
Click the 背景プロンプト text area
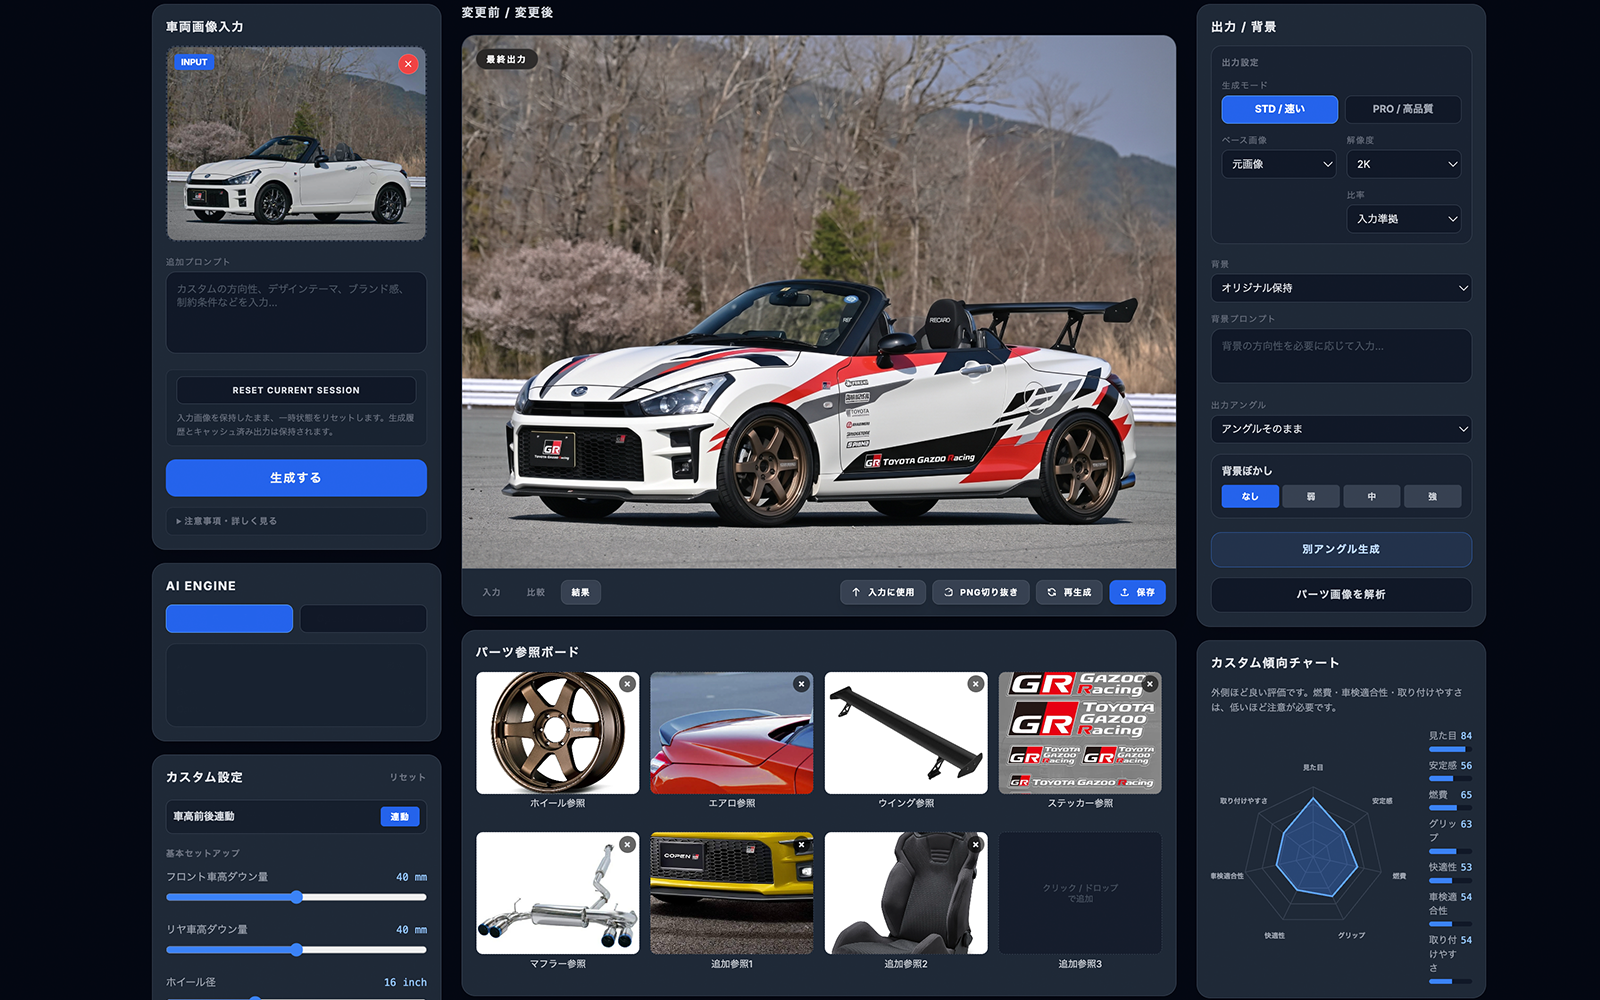coord(1341,356)
